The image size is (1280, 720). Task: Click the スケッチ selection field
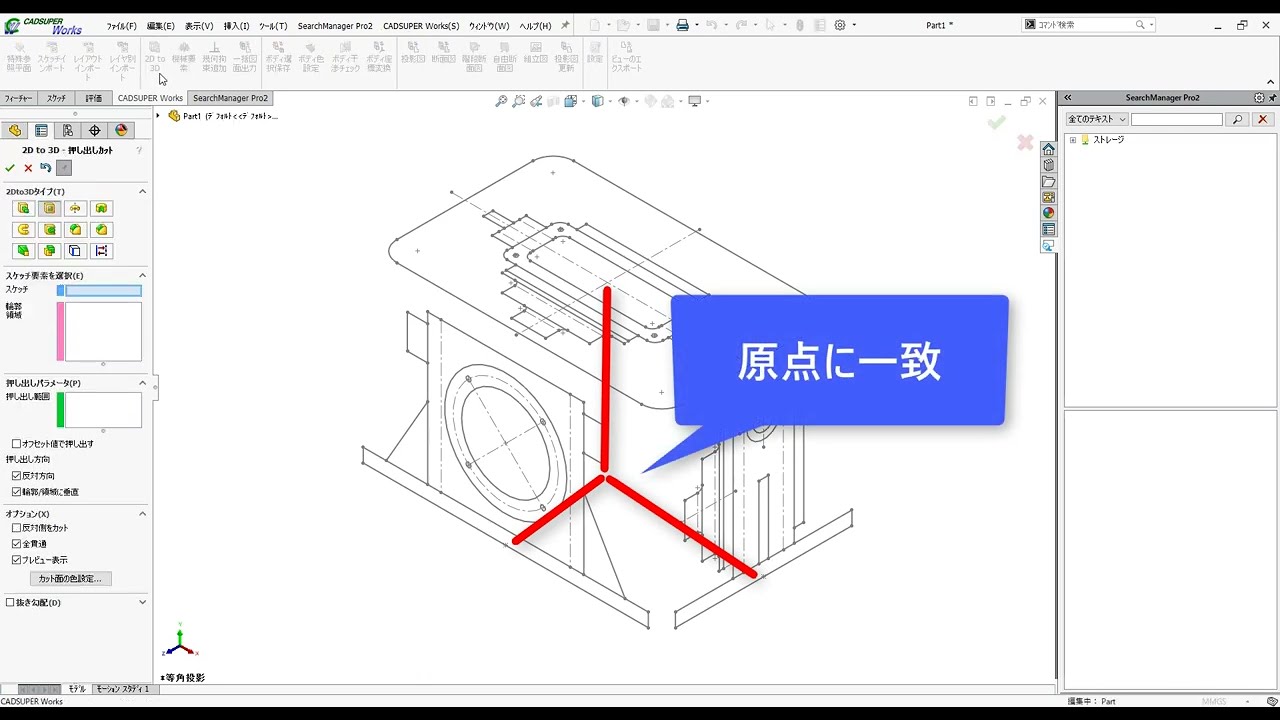[103, 291]
